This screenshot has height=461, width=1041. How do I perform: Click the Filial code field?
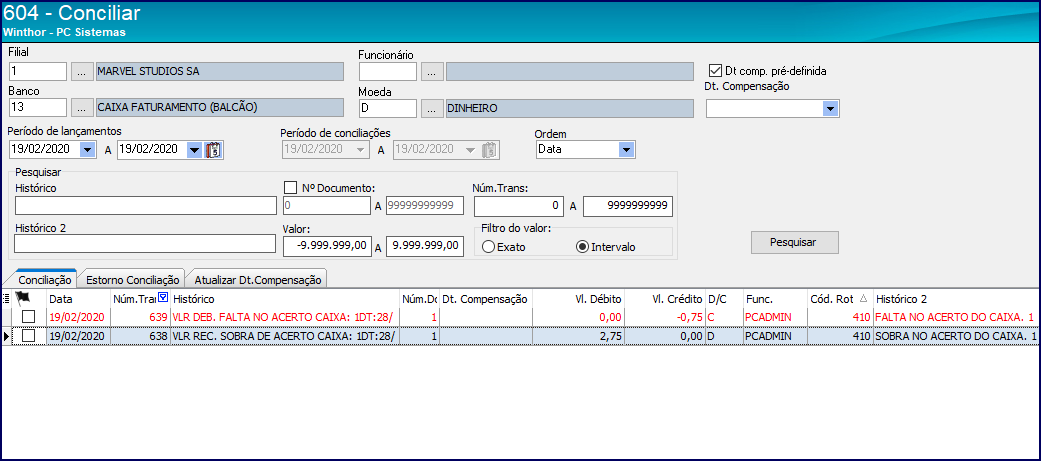(38, 72)
